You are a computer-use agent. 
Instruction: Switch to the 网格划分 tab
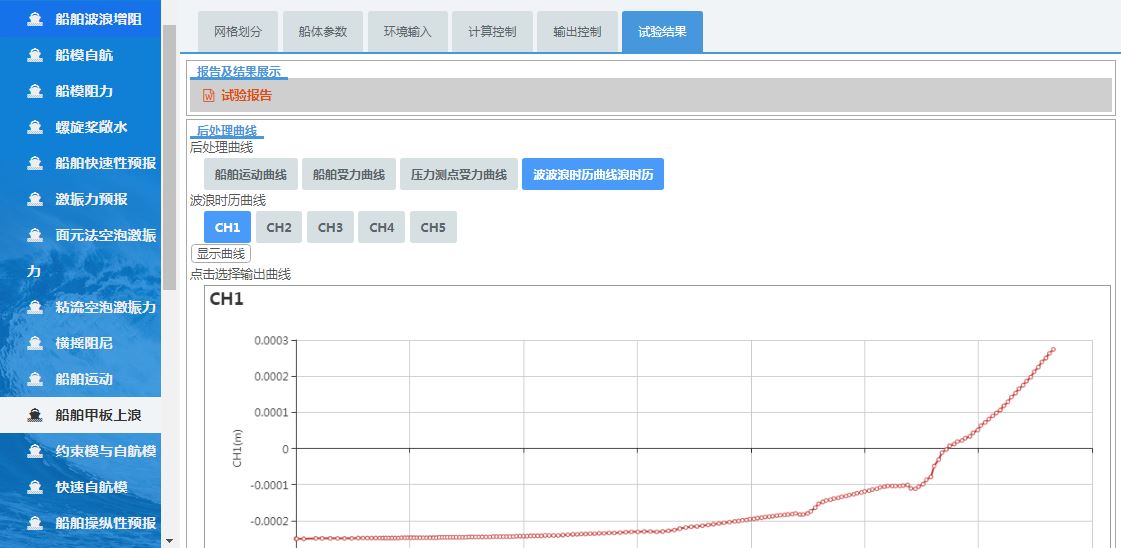(x=238, y=32)
